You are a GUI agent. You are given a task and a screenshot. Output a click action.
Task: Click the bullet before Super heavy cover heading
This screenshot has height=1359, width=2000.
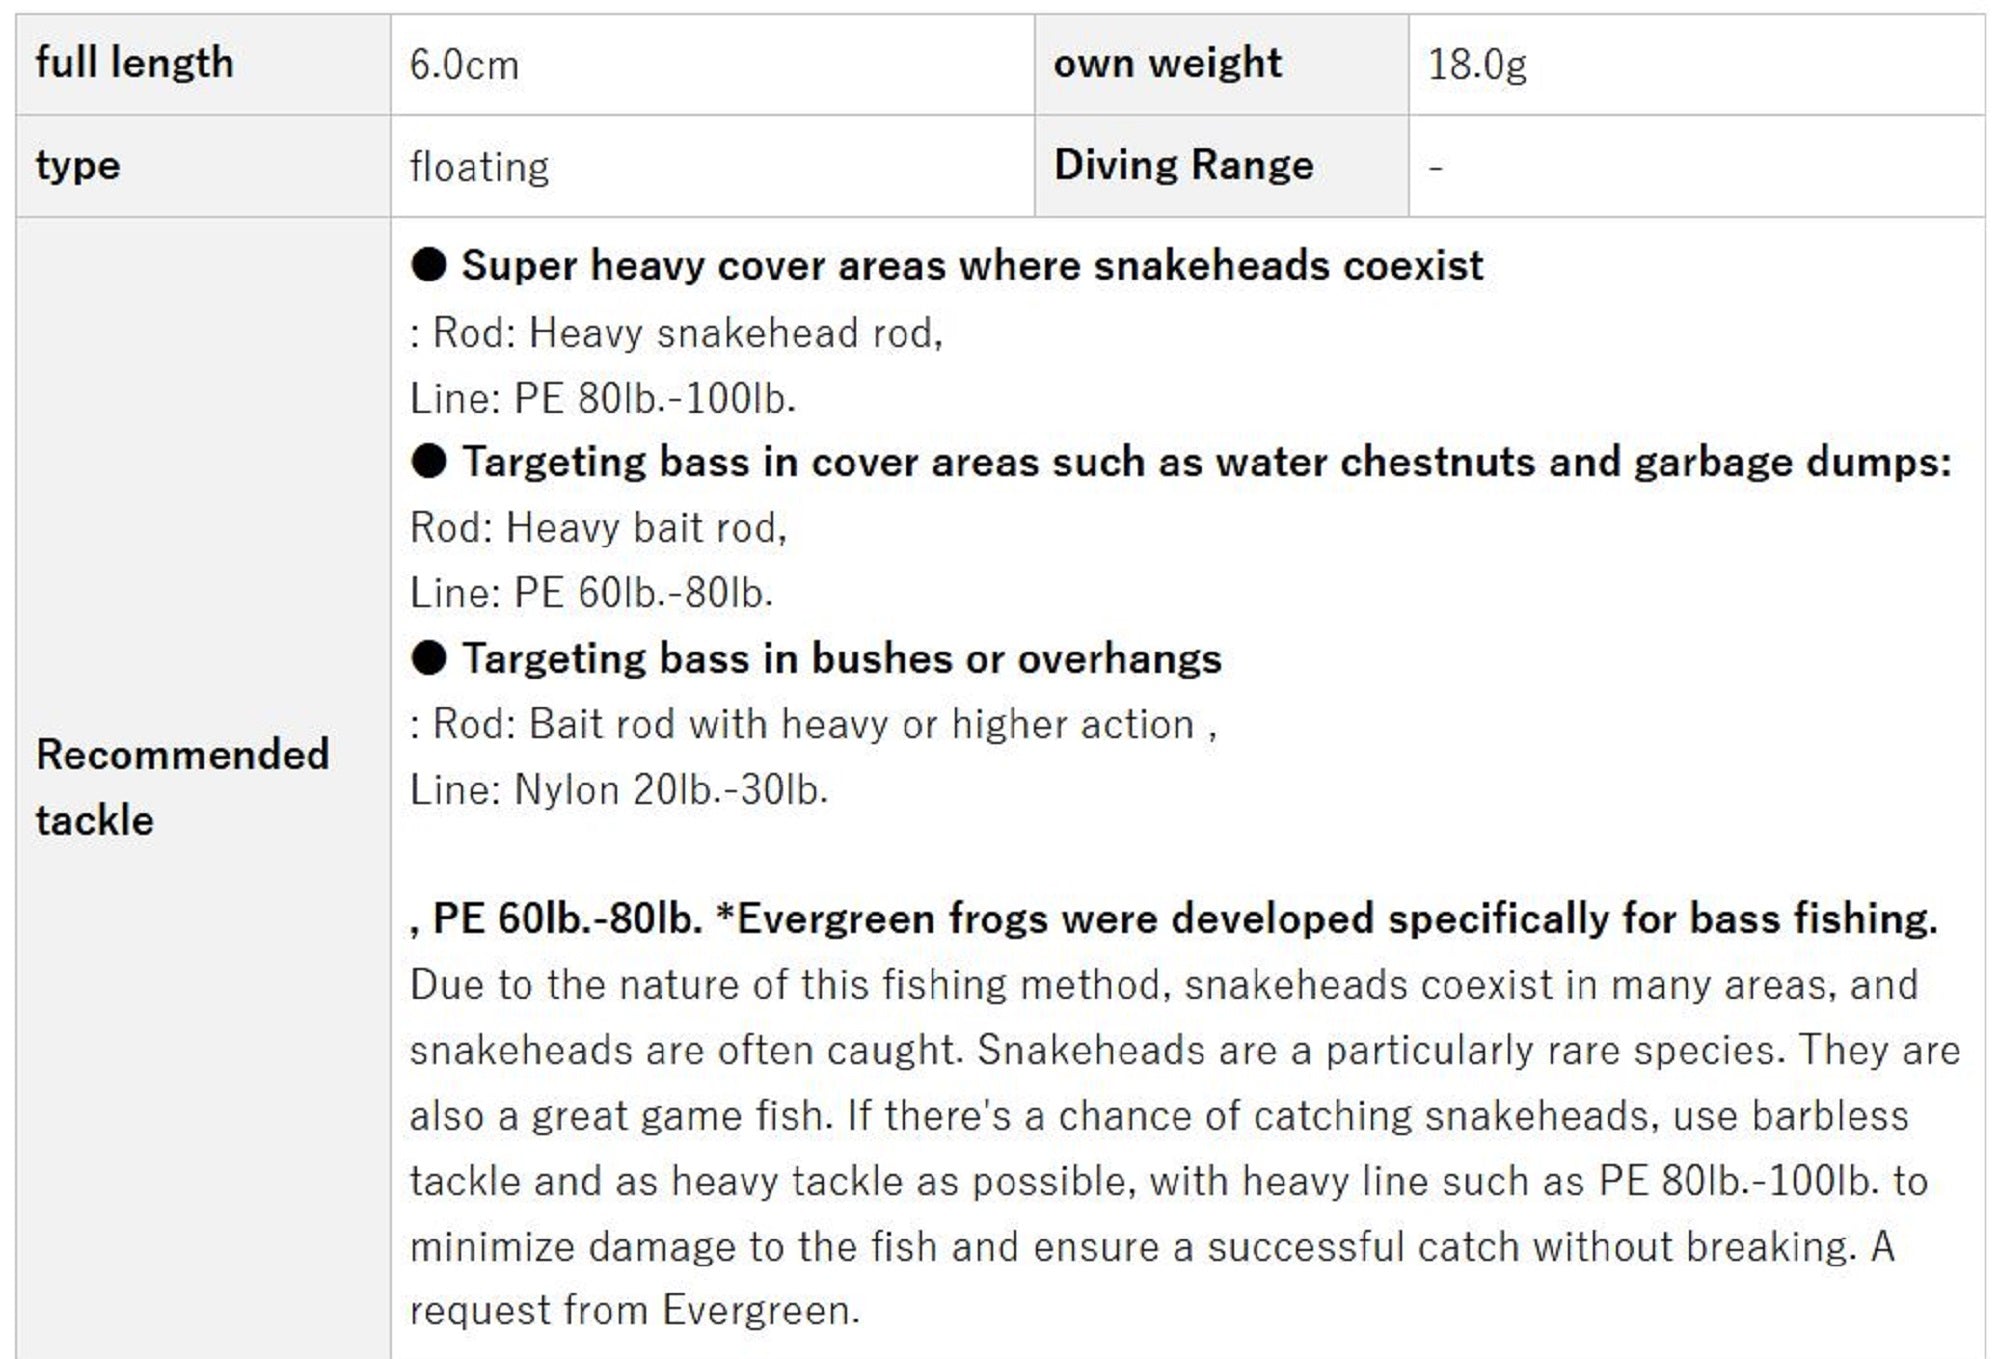point(428,266)
